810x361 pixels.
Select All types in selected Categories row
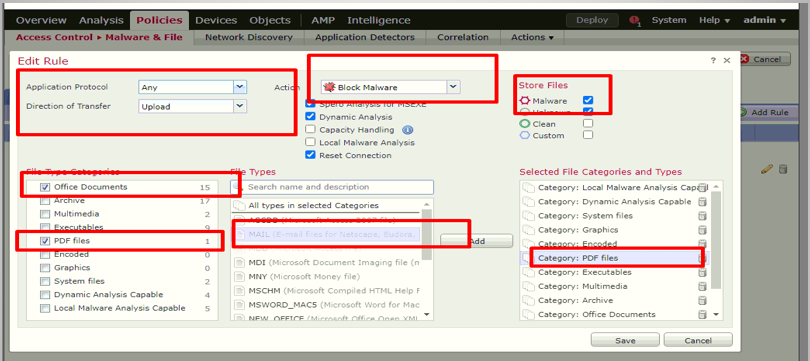[x=326, y=205]
